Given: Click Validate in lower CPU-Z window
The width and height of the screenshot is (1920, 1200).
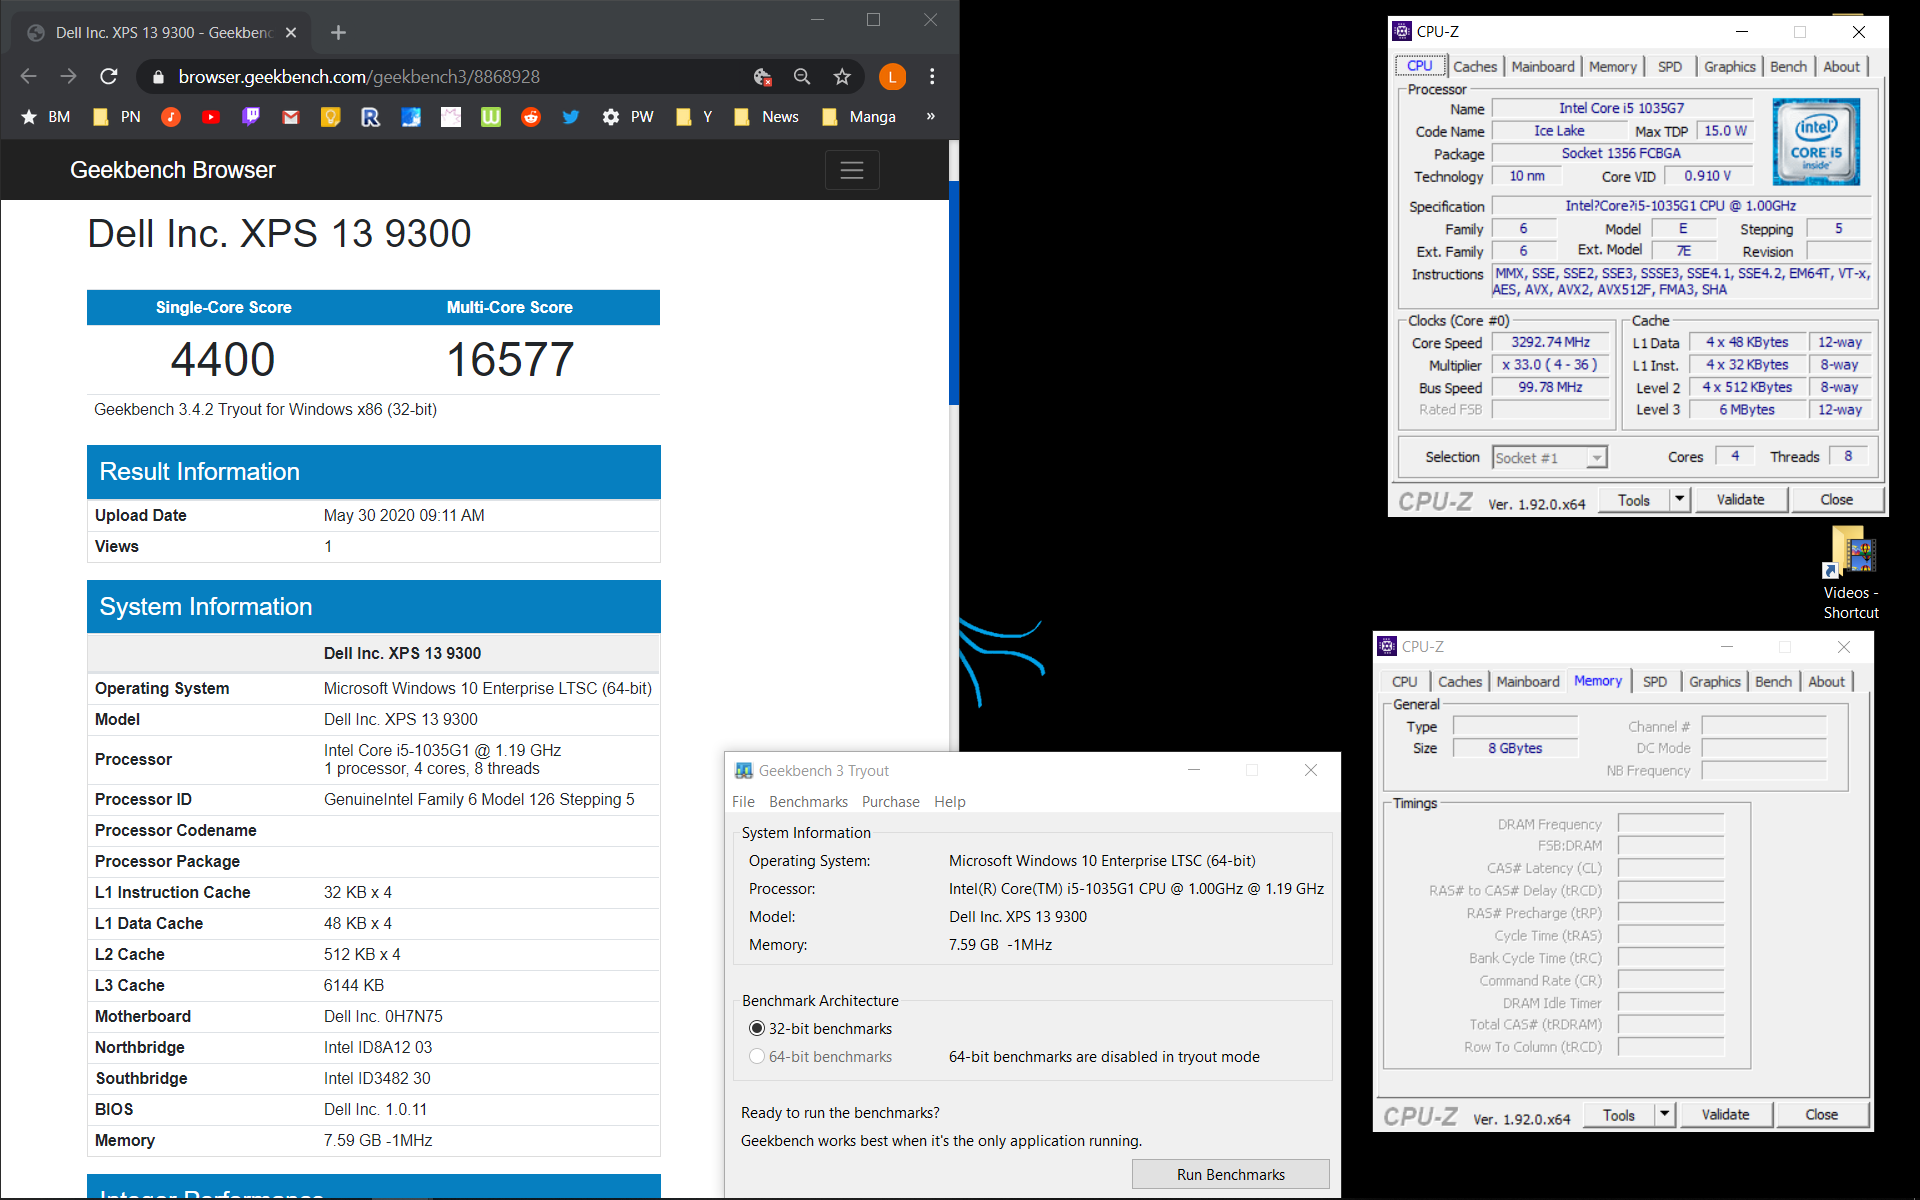Looking at the screenshot, I should (x=1725, y=1114).
